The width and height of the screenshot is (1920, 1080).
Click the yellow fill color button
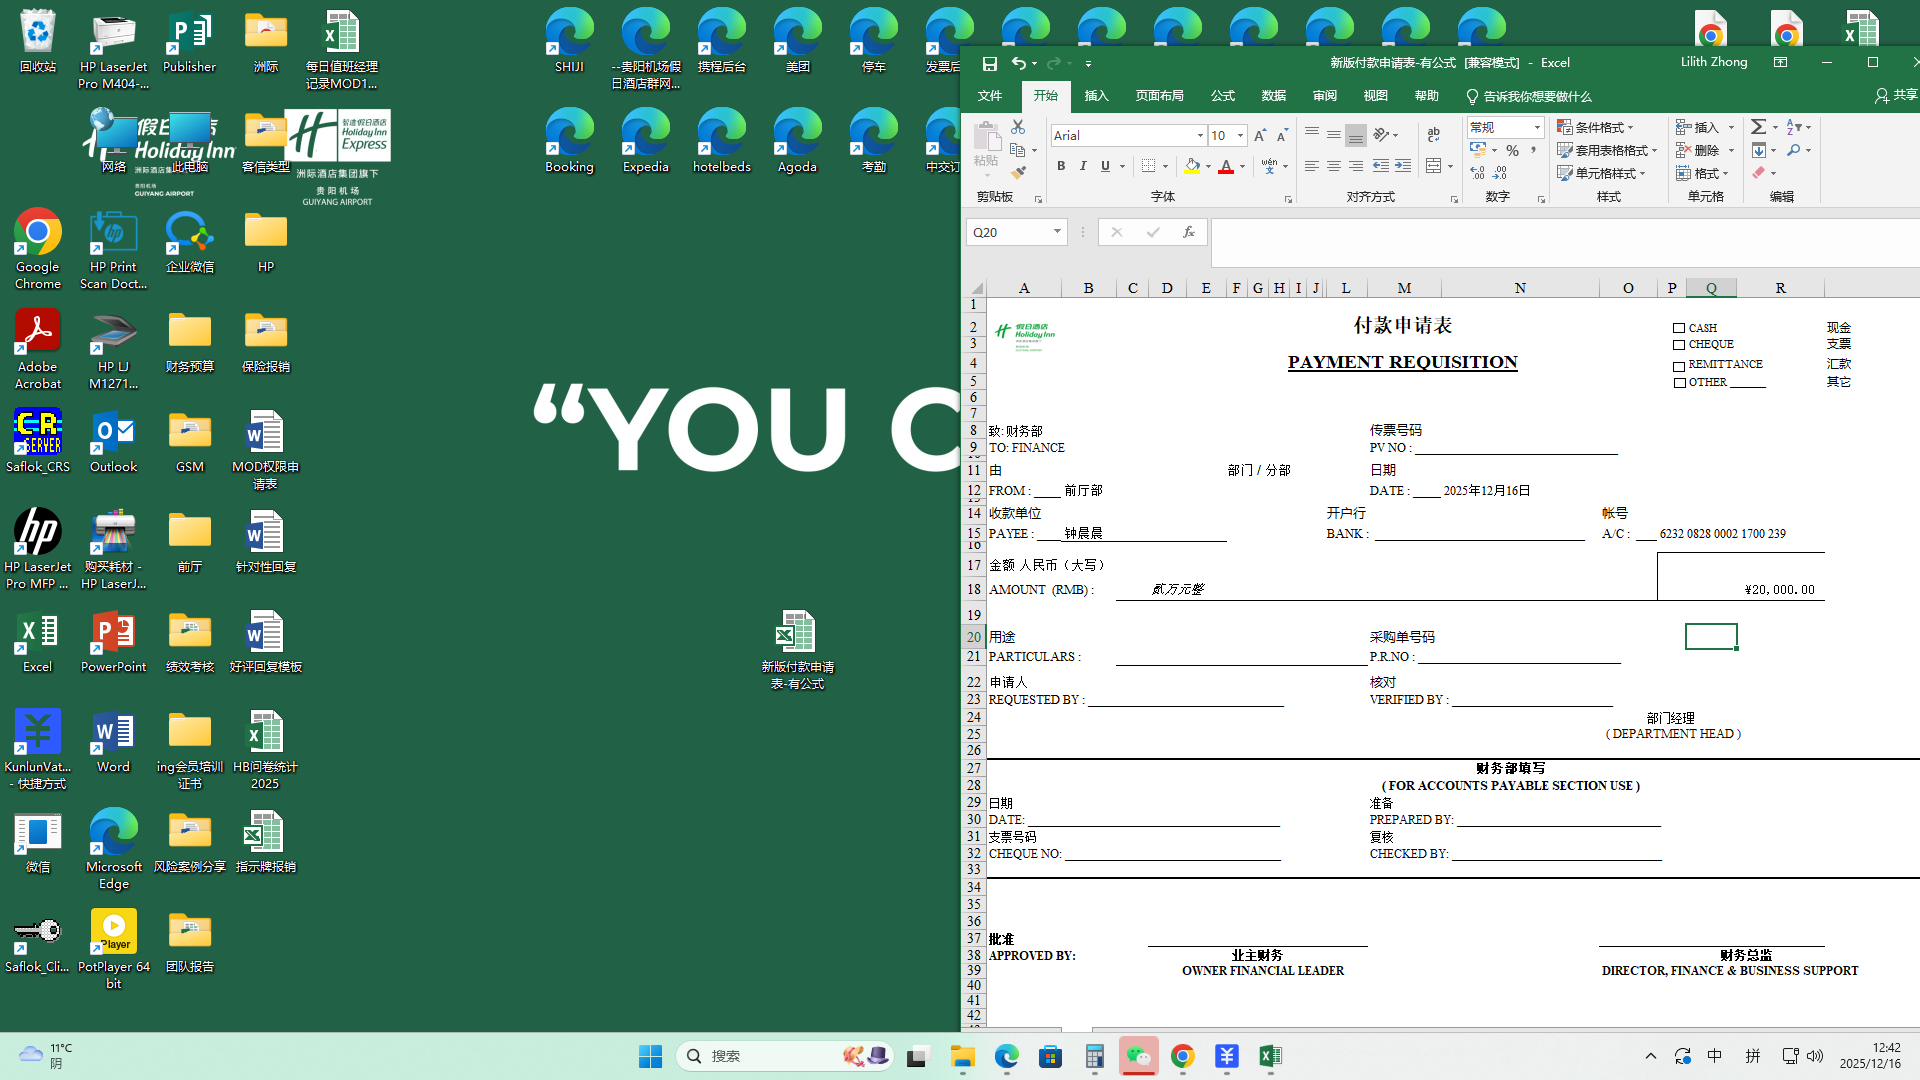click(1192, 166)
